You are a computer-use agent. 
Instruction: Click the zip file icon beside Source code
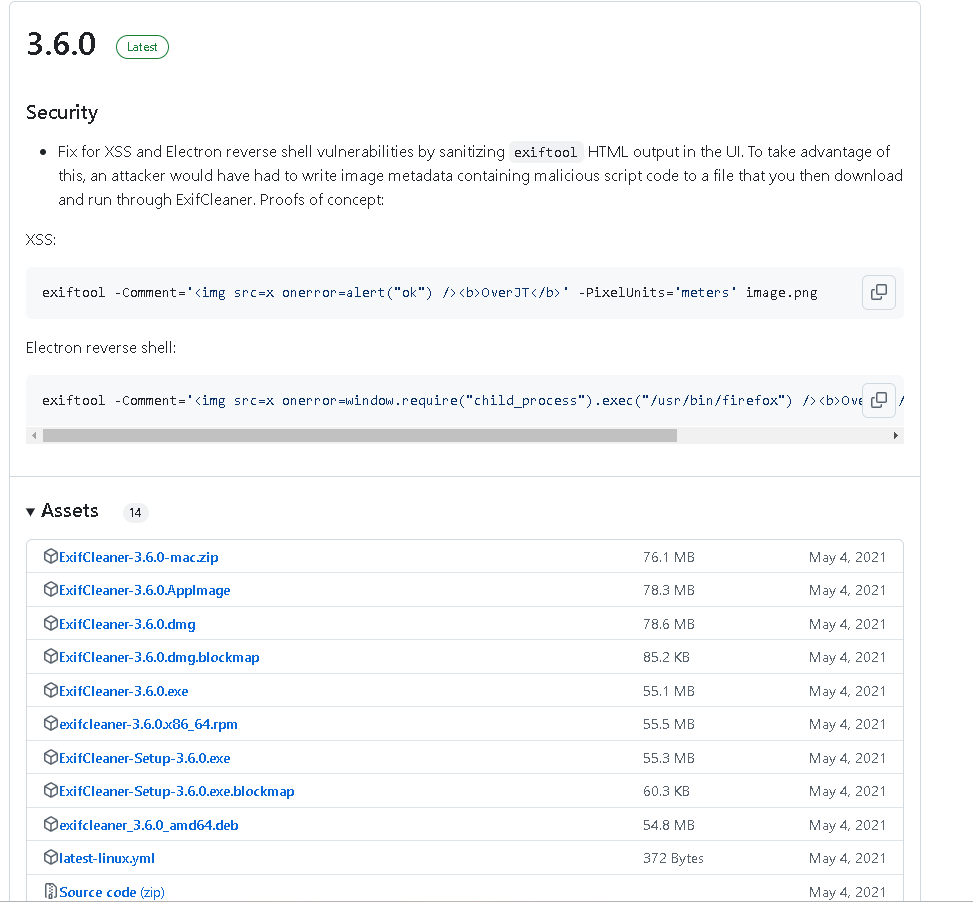(x=51, y=891)
